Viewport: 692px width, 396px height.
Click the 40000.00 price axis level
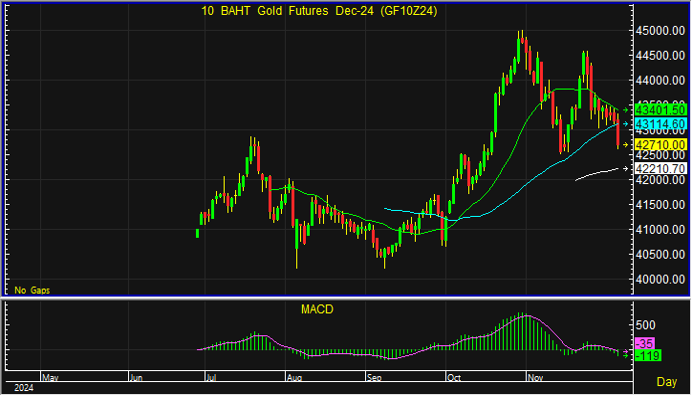coord(660,279)
